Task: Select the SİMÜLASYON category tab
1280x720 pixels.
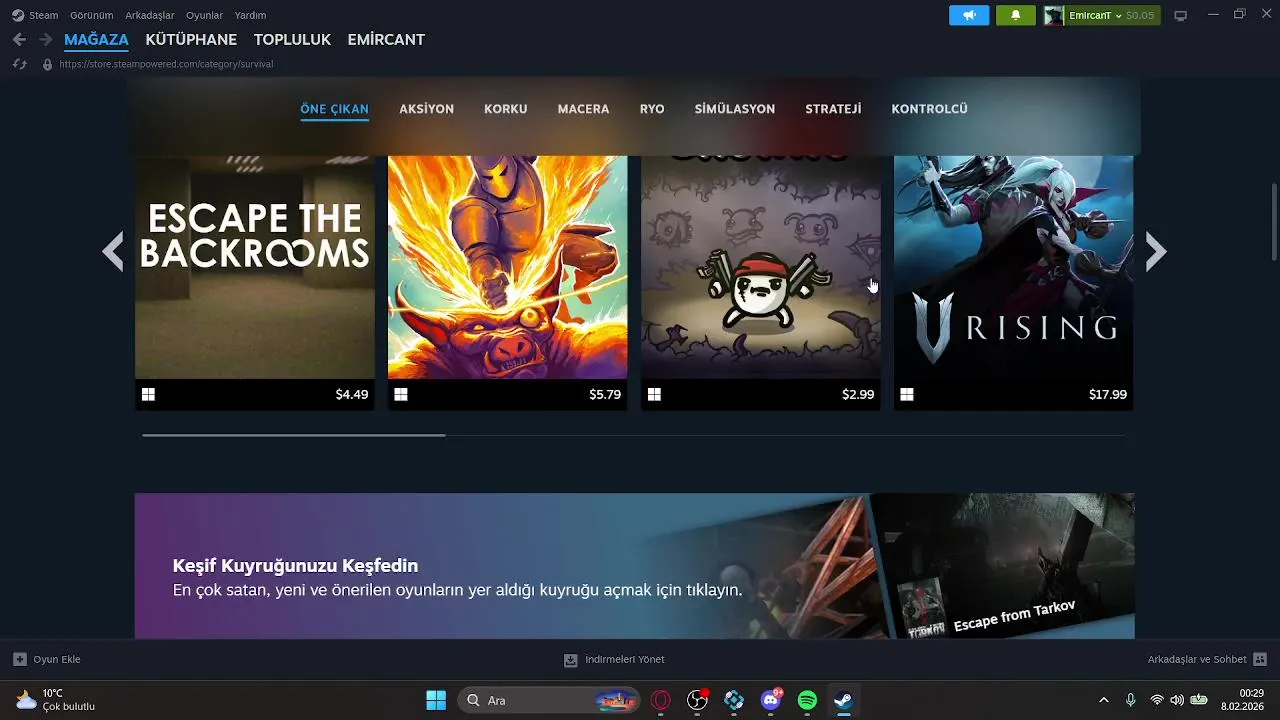Action: pos(735,109)
